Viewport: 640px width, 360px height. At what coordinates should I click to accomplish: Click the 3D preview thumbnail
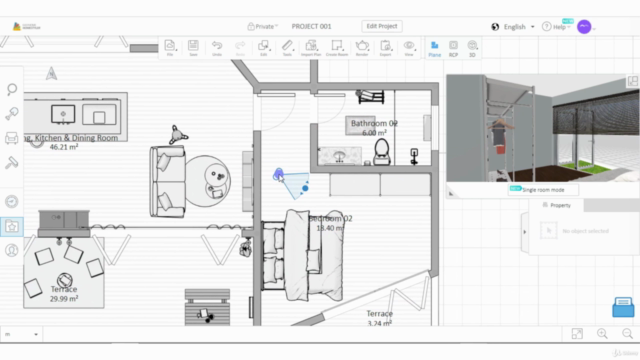point(543,128)
